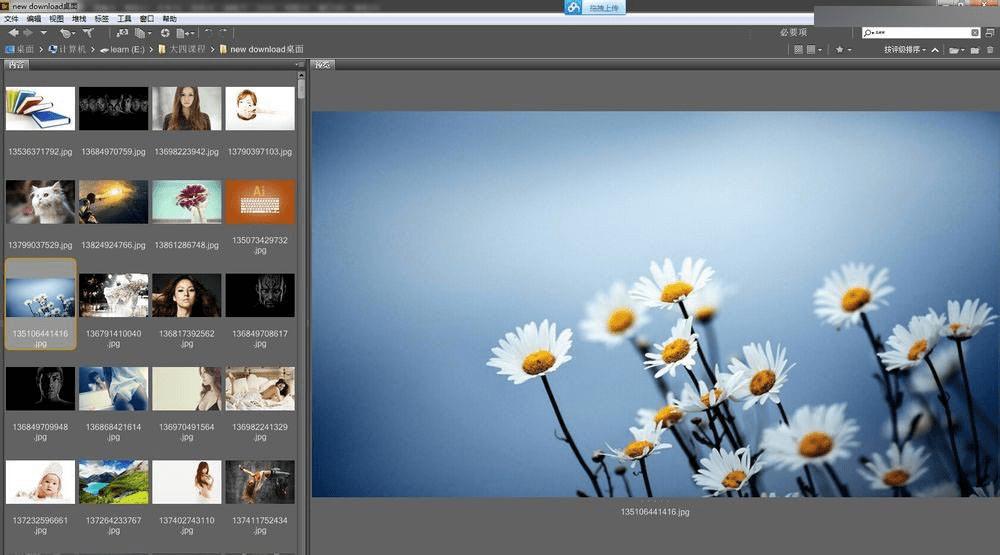The width and height of the screenshot is (1000, 555).
Task: Select the white cat thumbnail 13799037529.jpg
Action: pyautogui.click(x=40, y=202)
